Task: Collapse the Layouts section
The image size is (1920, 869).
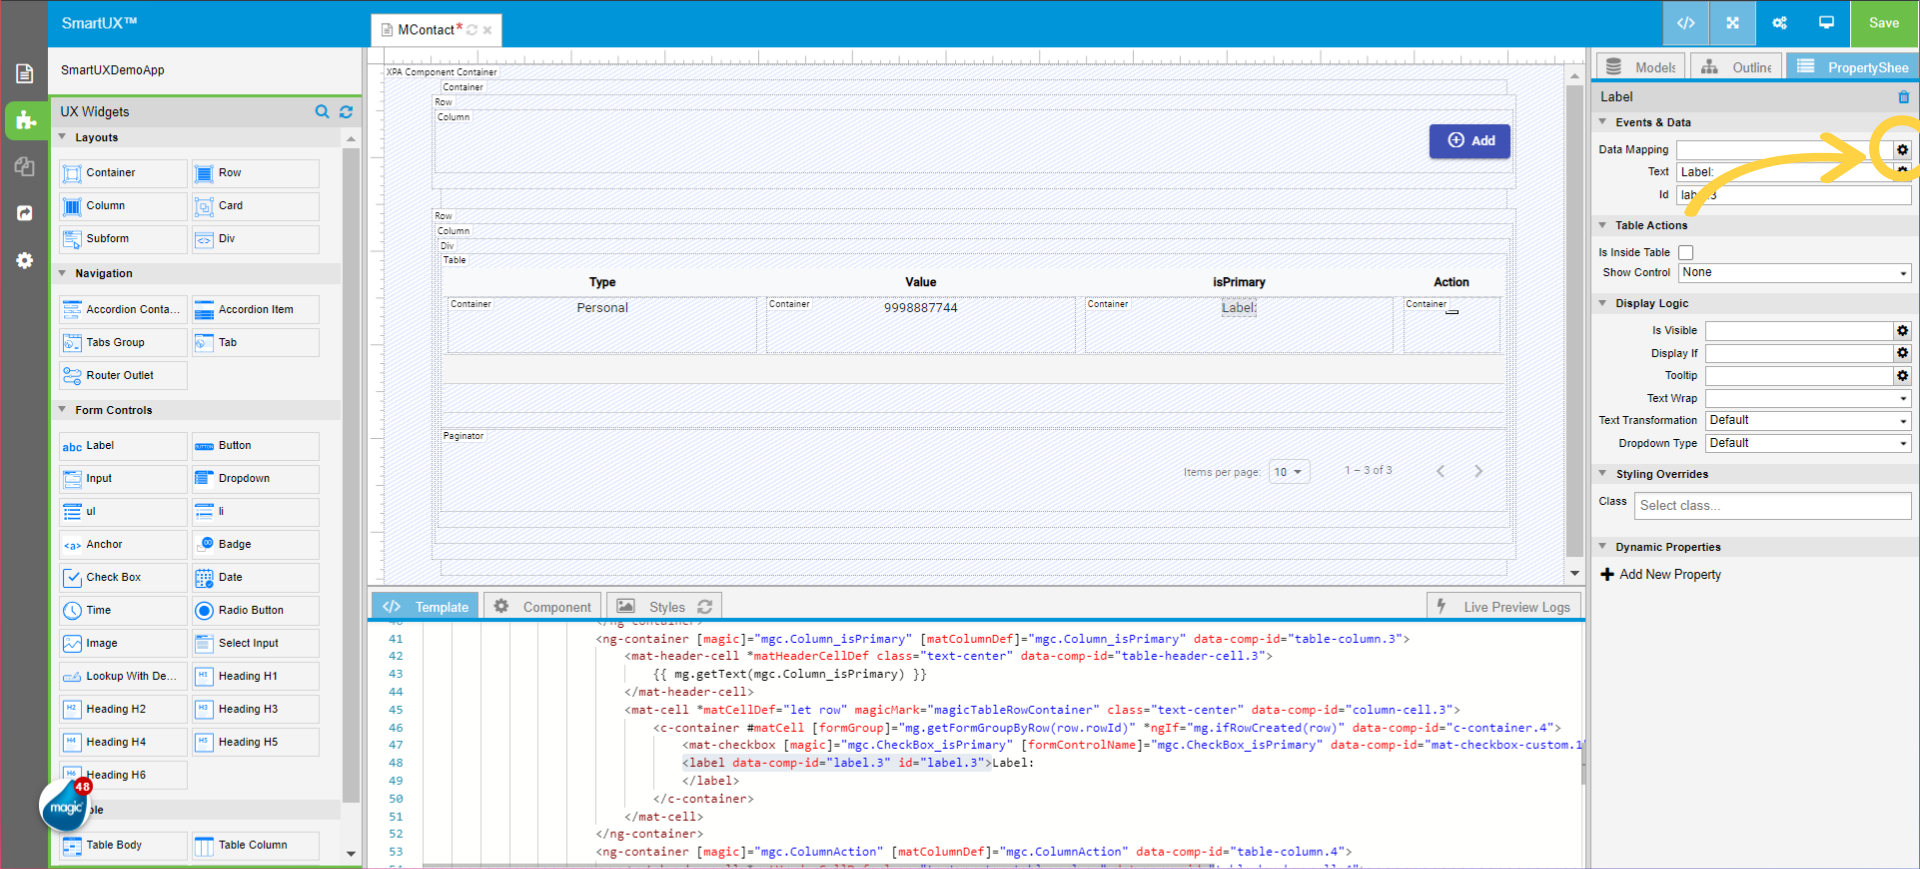Action: point(63,137)
